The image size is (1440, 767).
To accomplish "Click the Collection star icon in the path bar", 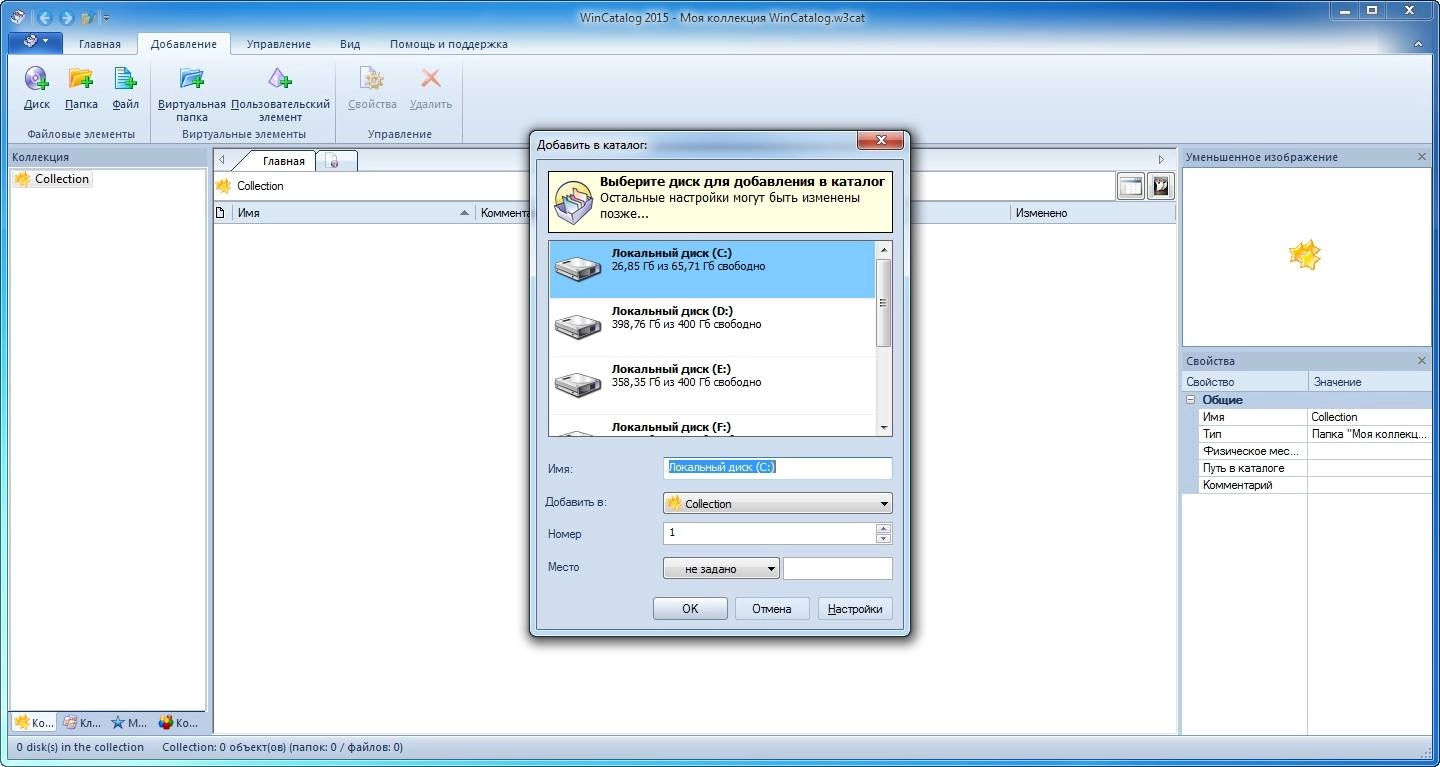I will click(x=224, y=186).
